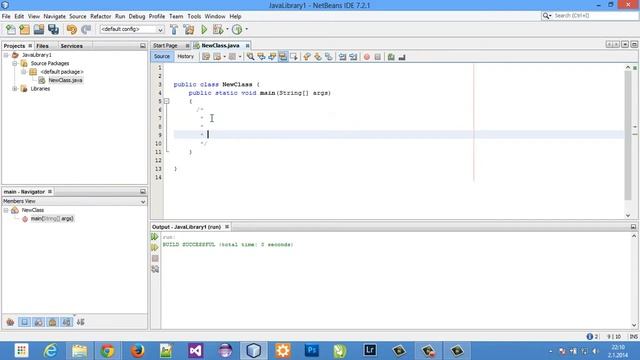Create a new project from toolbar

pos(24,29)
